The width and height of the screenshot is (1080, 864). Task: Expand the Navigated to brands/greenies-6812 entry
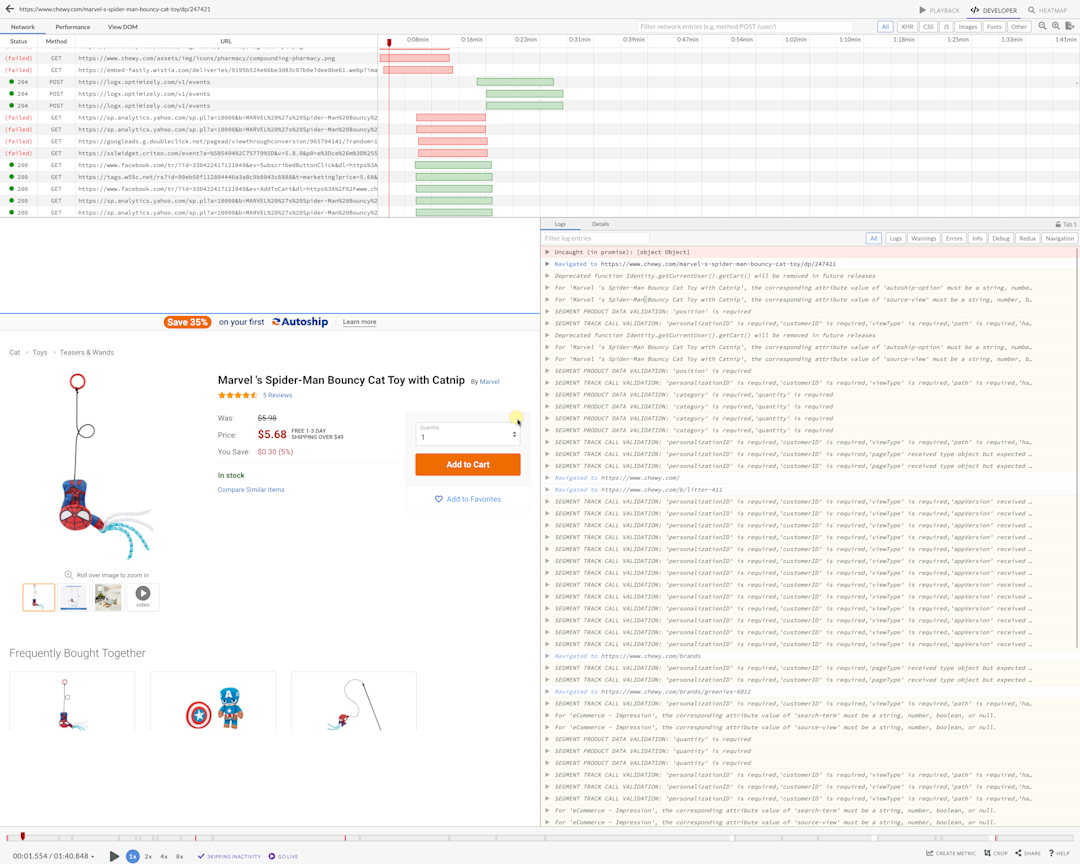pyautogui.click(x=548, y=692)
